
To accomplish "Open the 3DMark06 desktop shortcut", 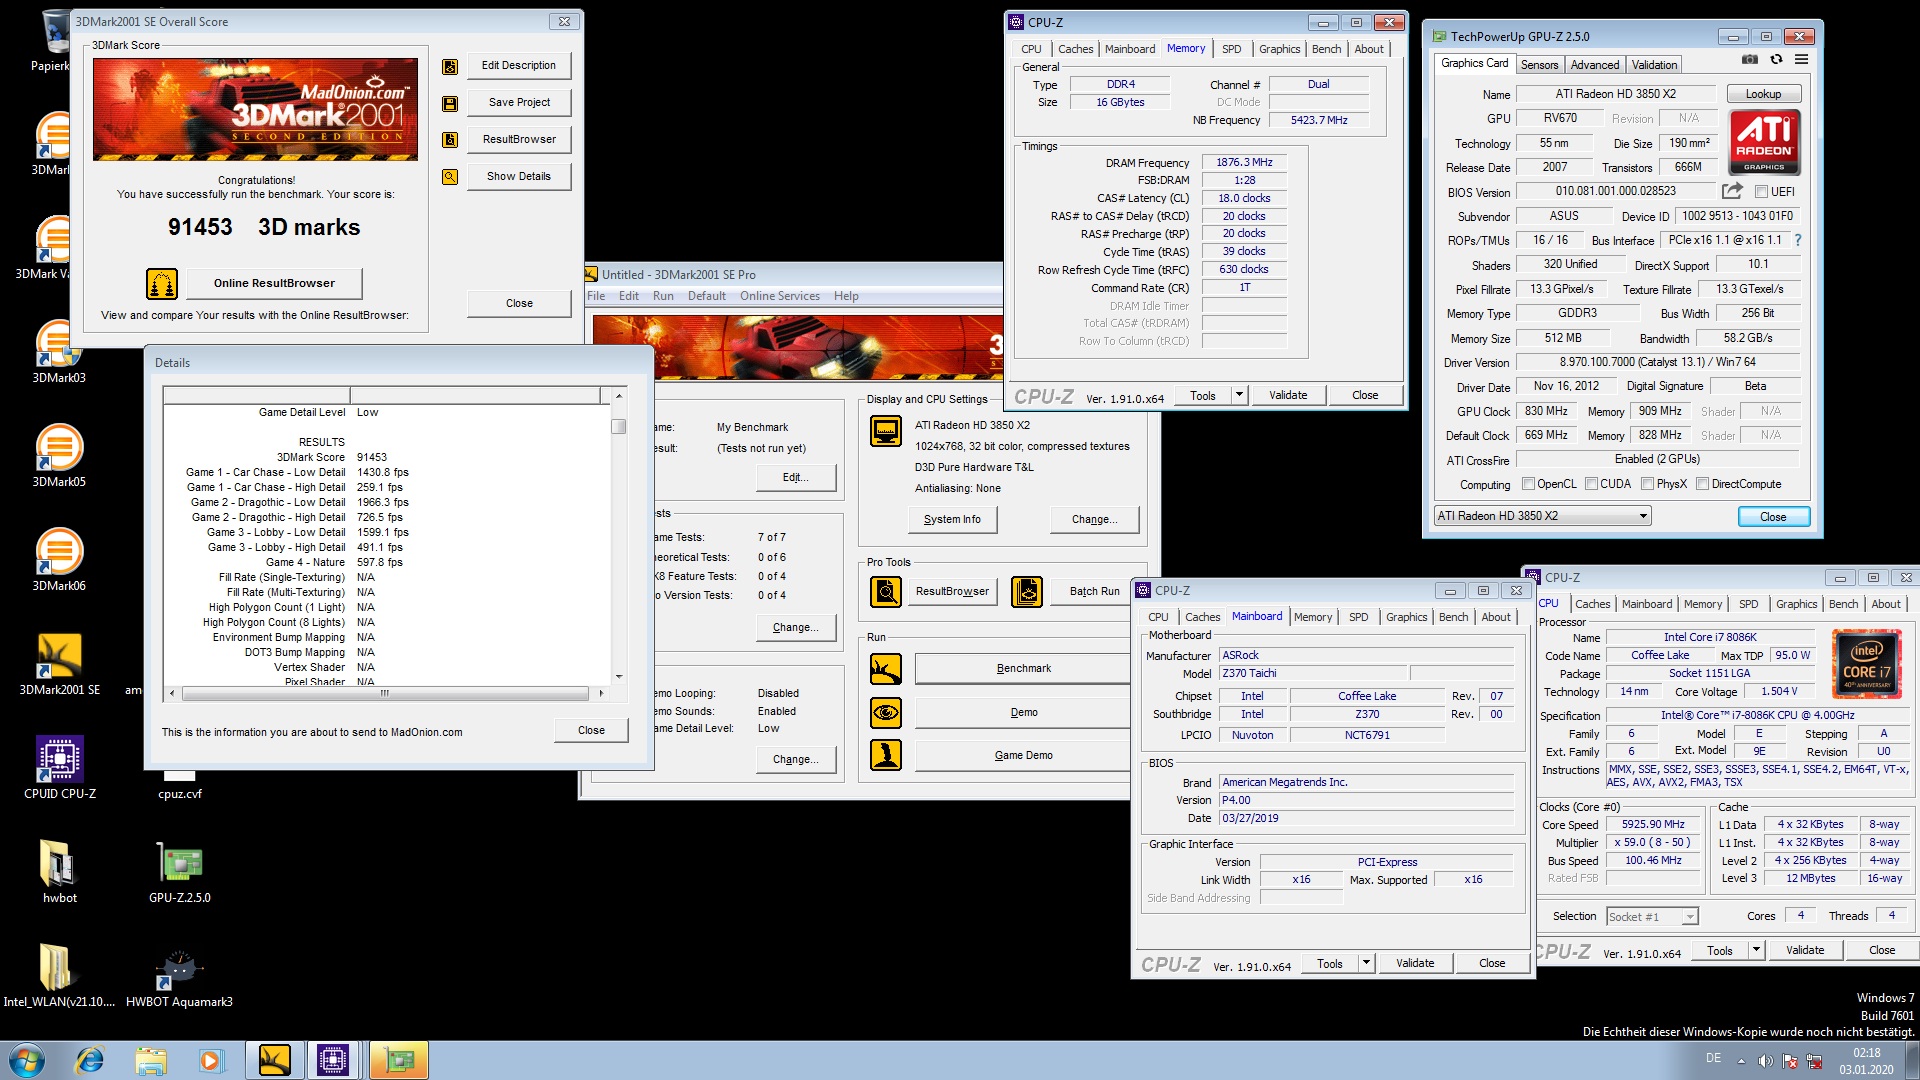I will point(59,559).
